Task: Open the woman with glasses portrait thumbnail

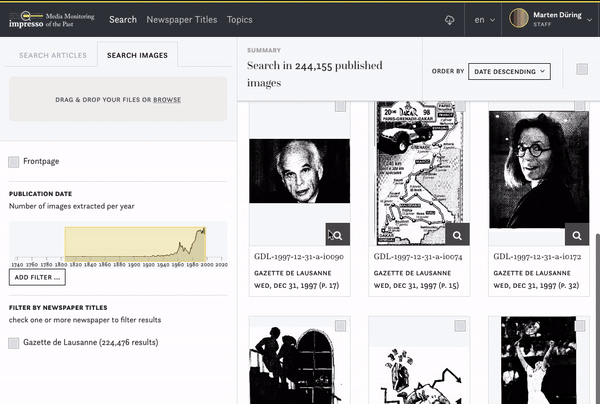Action: 539,170
